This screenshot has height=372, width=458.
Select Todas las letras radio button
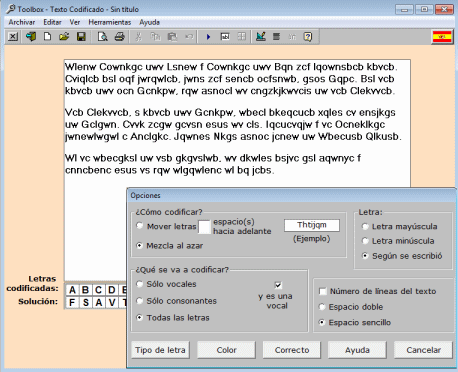click(x=140, y=318)
